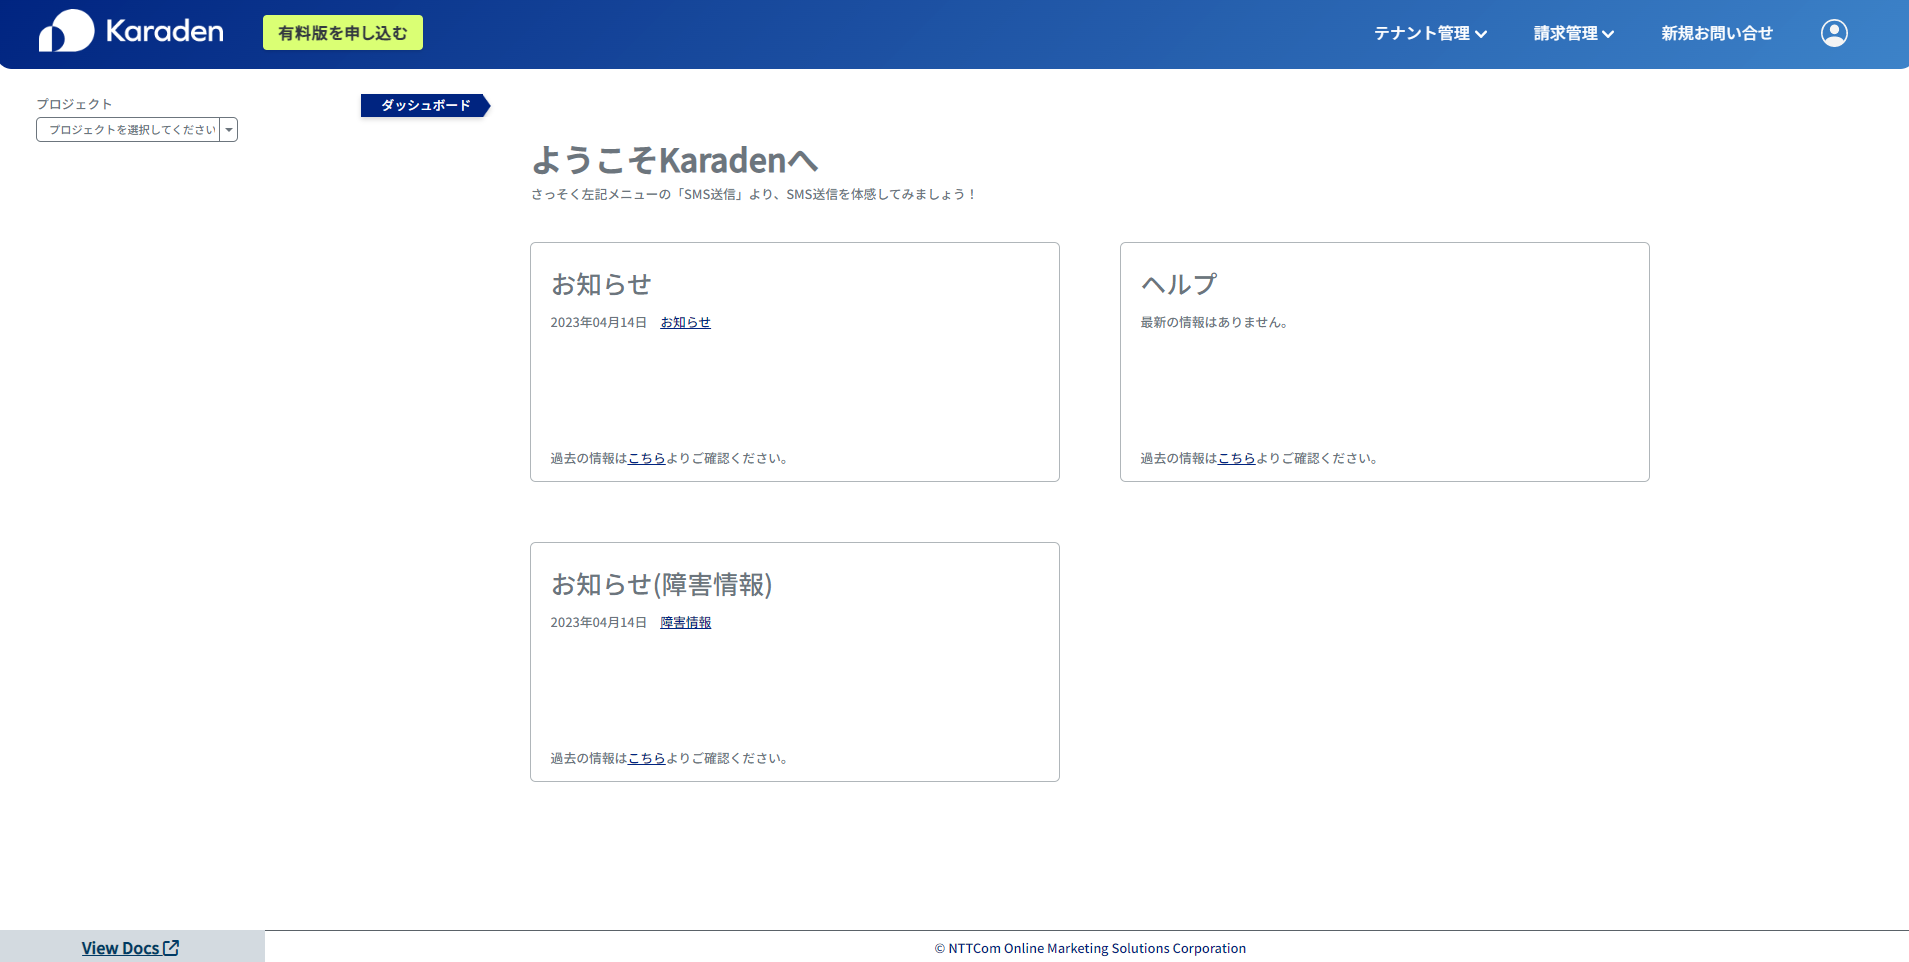Click the プロジェクト sidebar label
This screenshot has width=1909, height=962.
click(x=74, y=104)
